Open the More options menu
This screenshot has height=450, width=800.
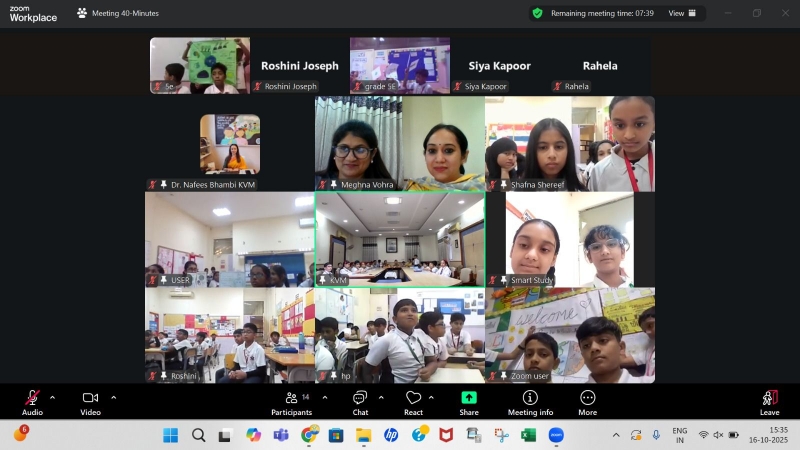pos(587,400)
